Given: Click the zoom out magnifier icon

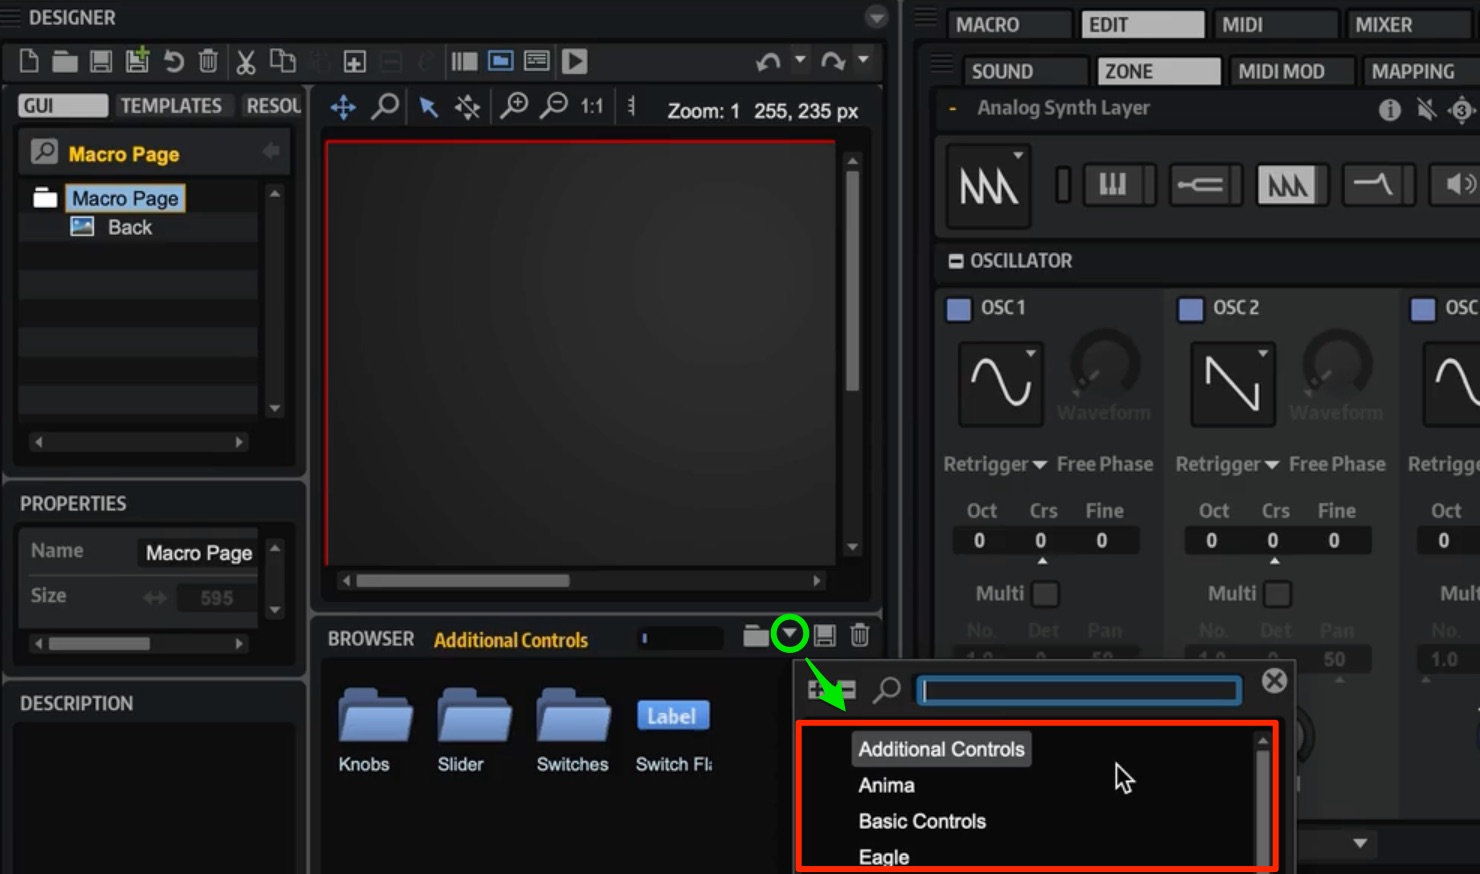Looking at the screenshot, I should [x=553, y=106].
